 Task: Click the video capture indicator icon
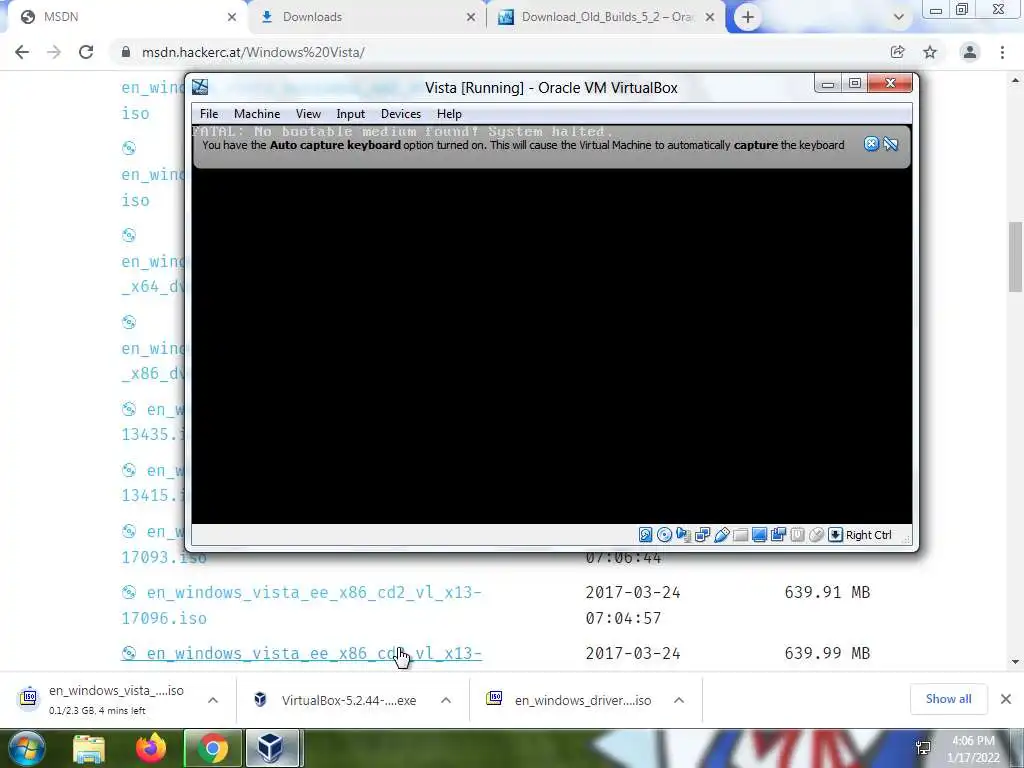pyautogui.click(x=778, y=535)
